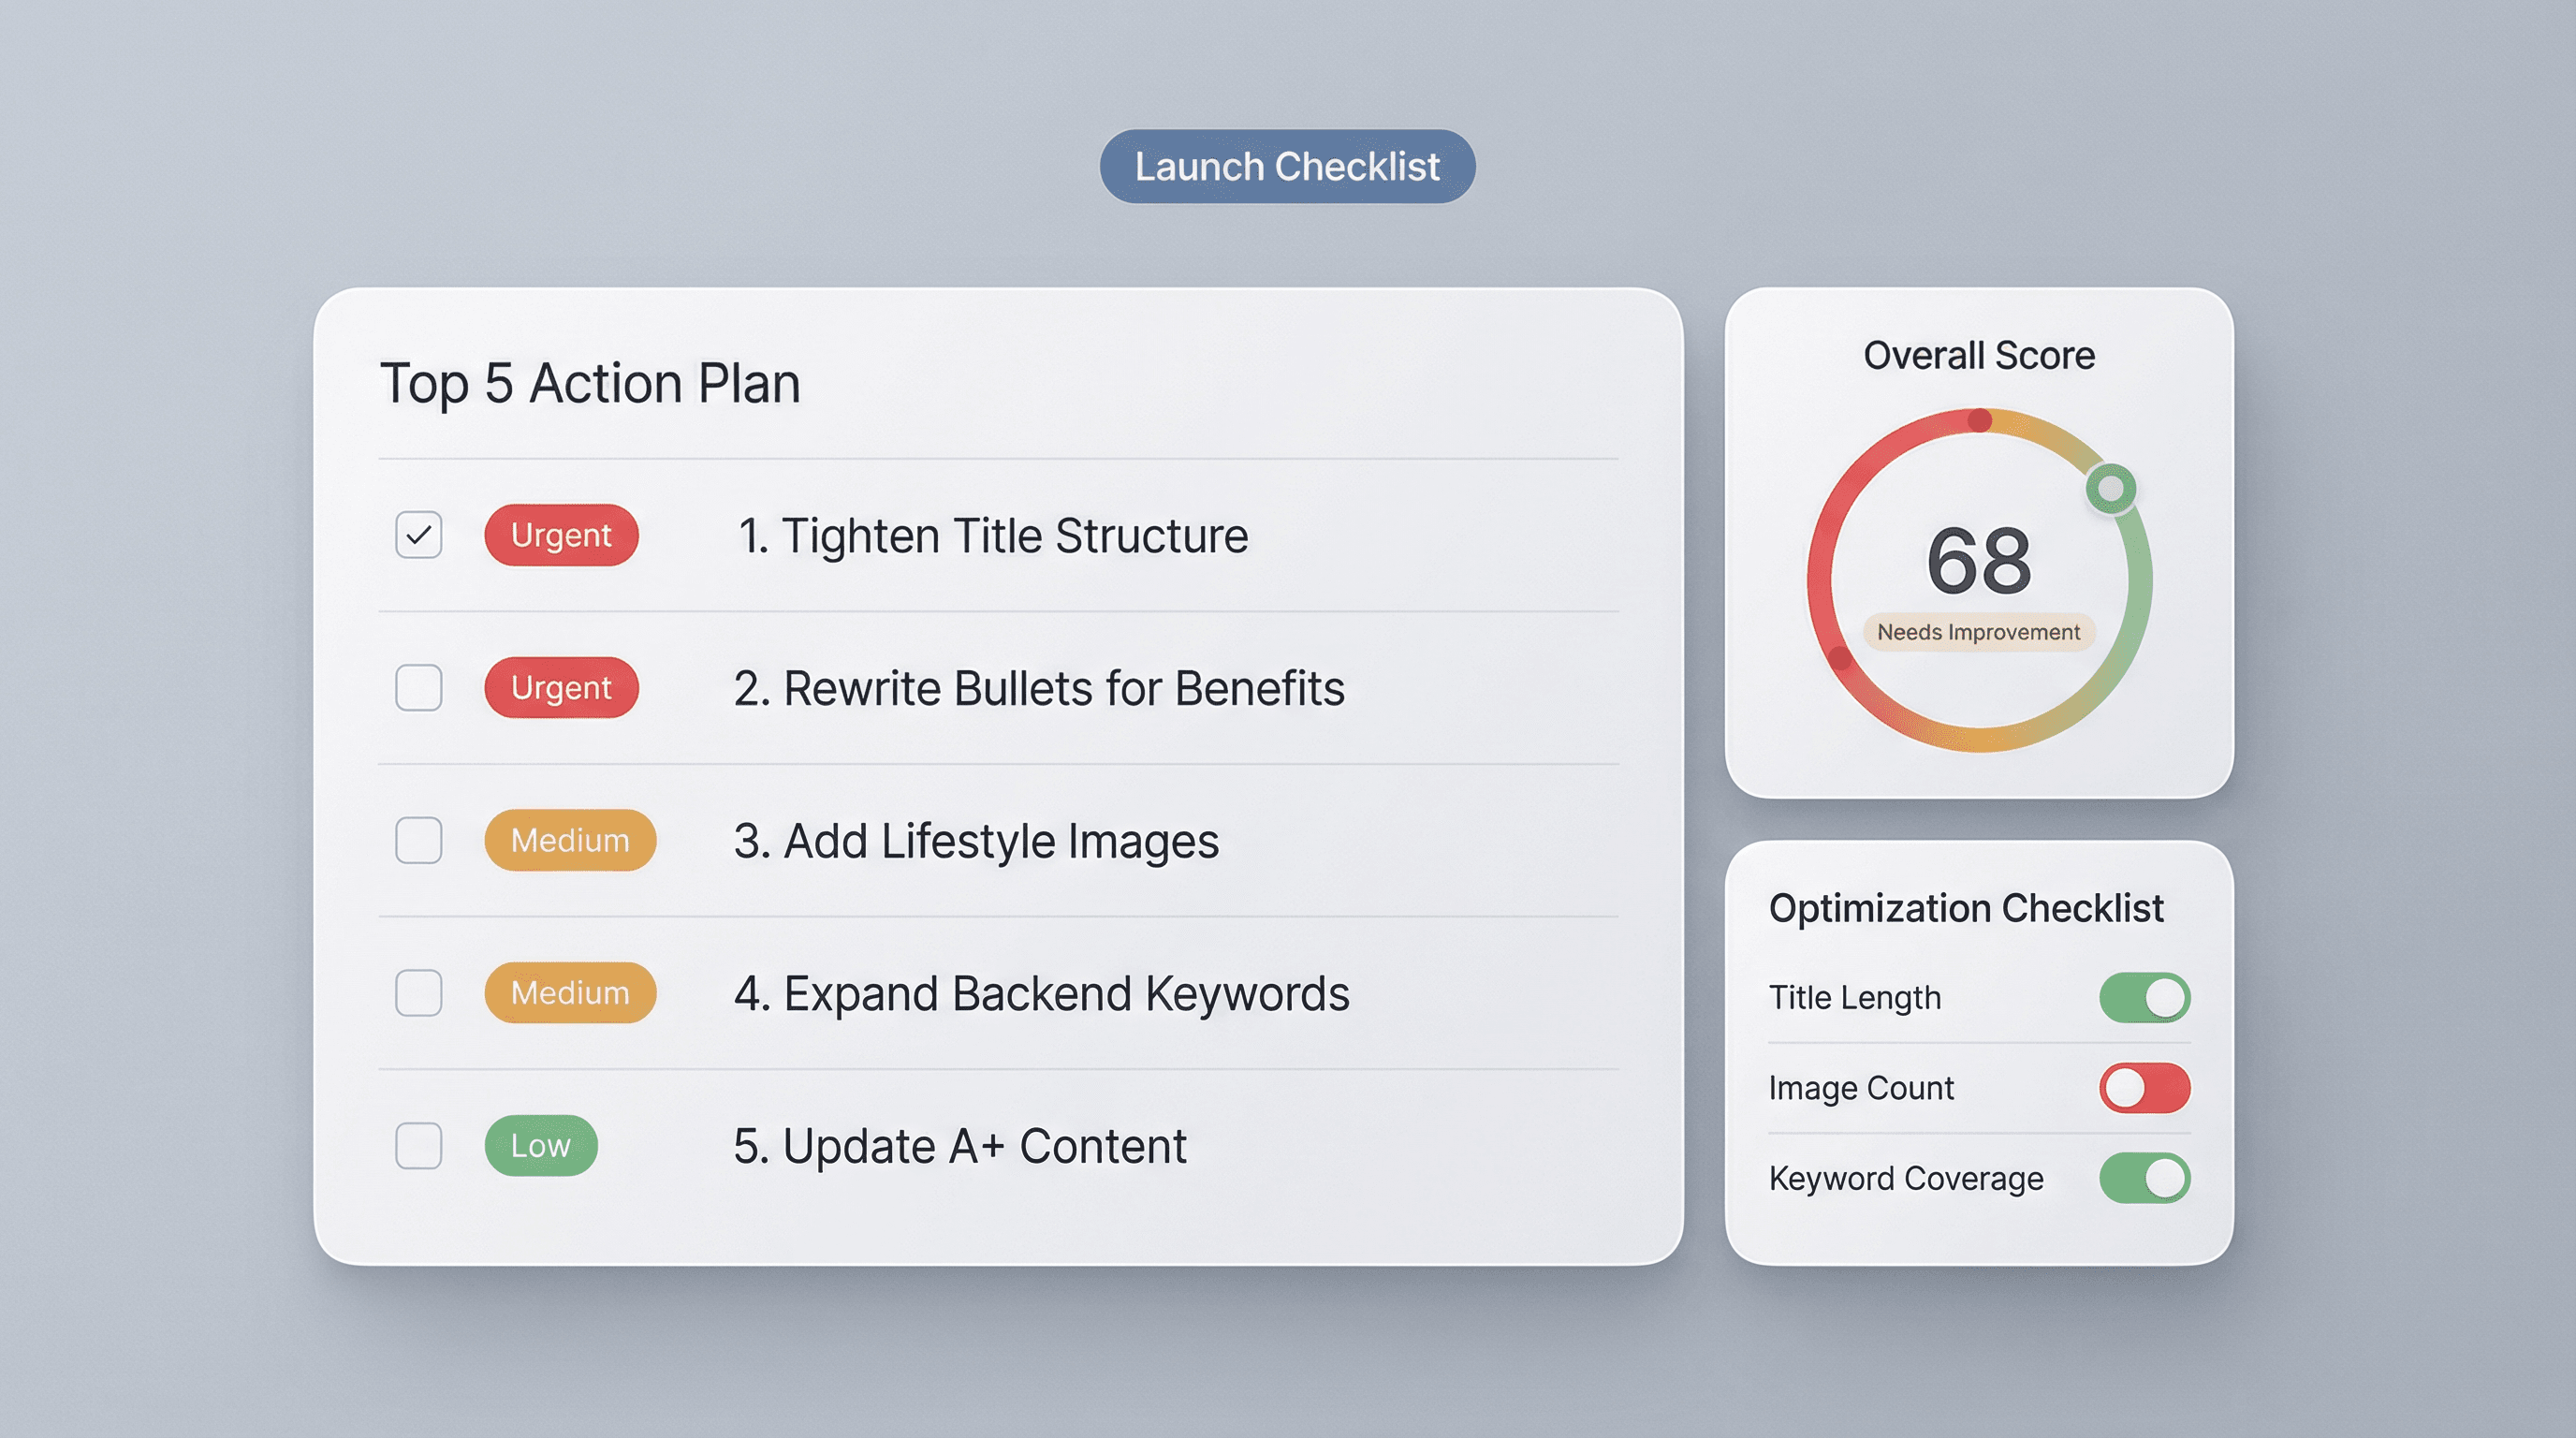Click the Urgent badge on task 1

point(561,535)
